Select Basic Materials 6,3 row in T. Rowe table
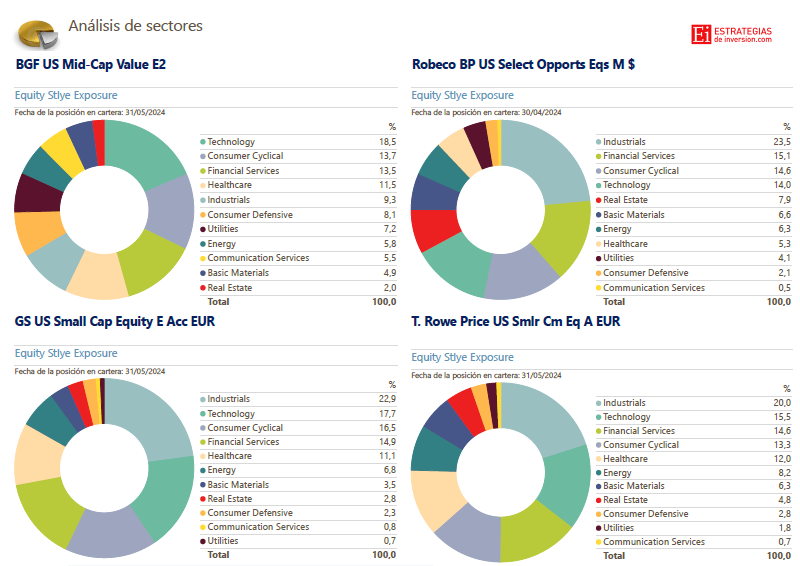 click(694, 486)
